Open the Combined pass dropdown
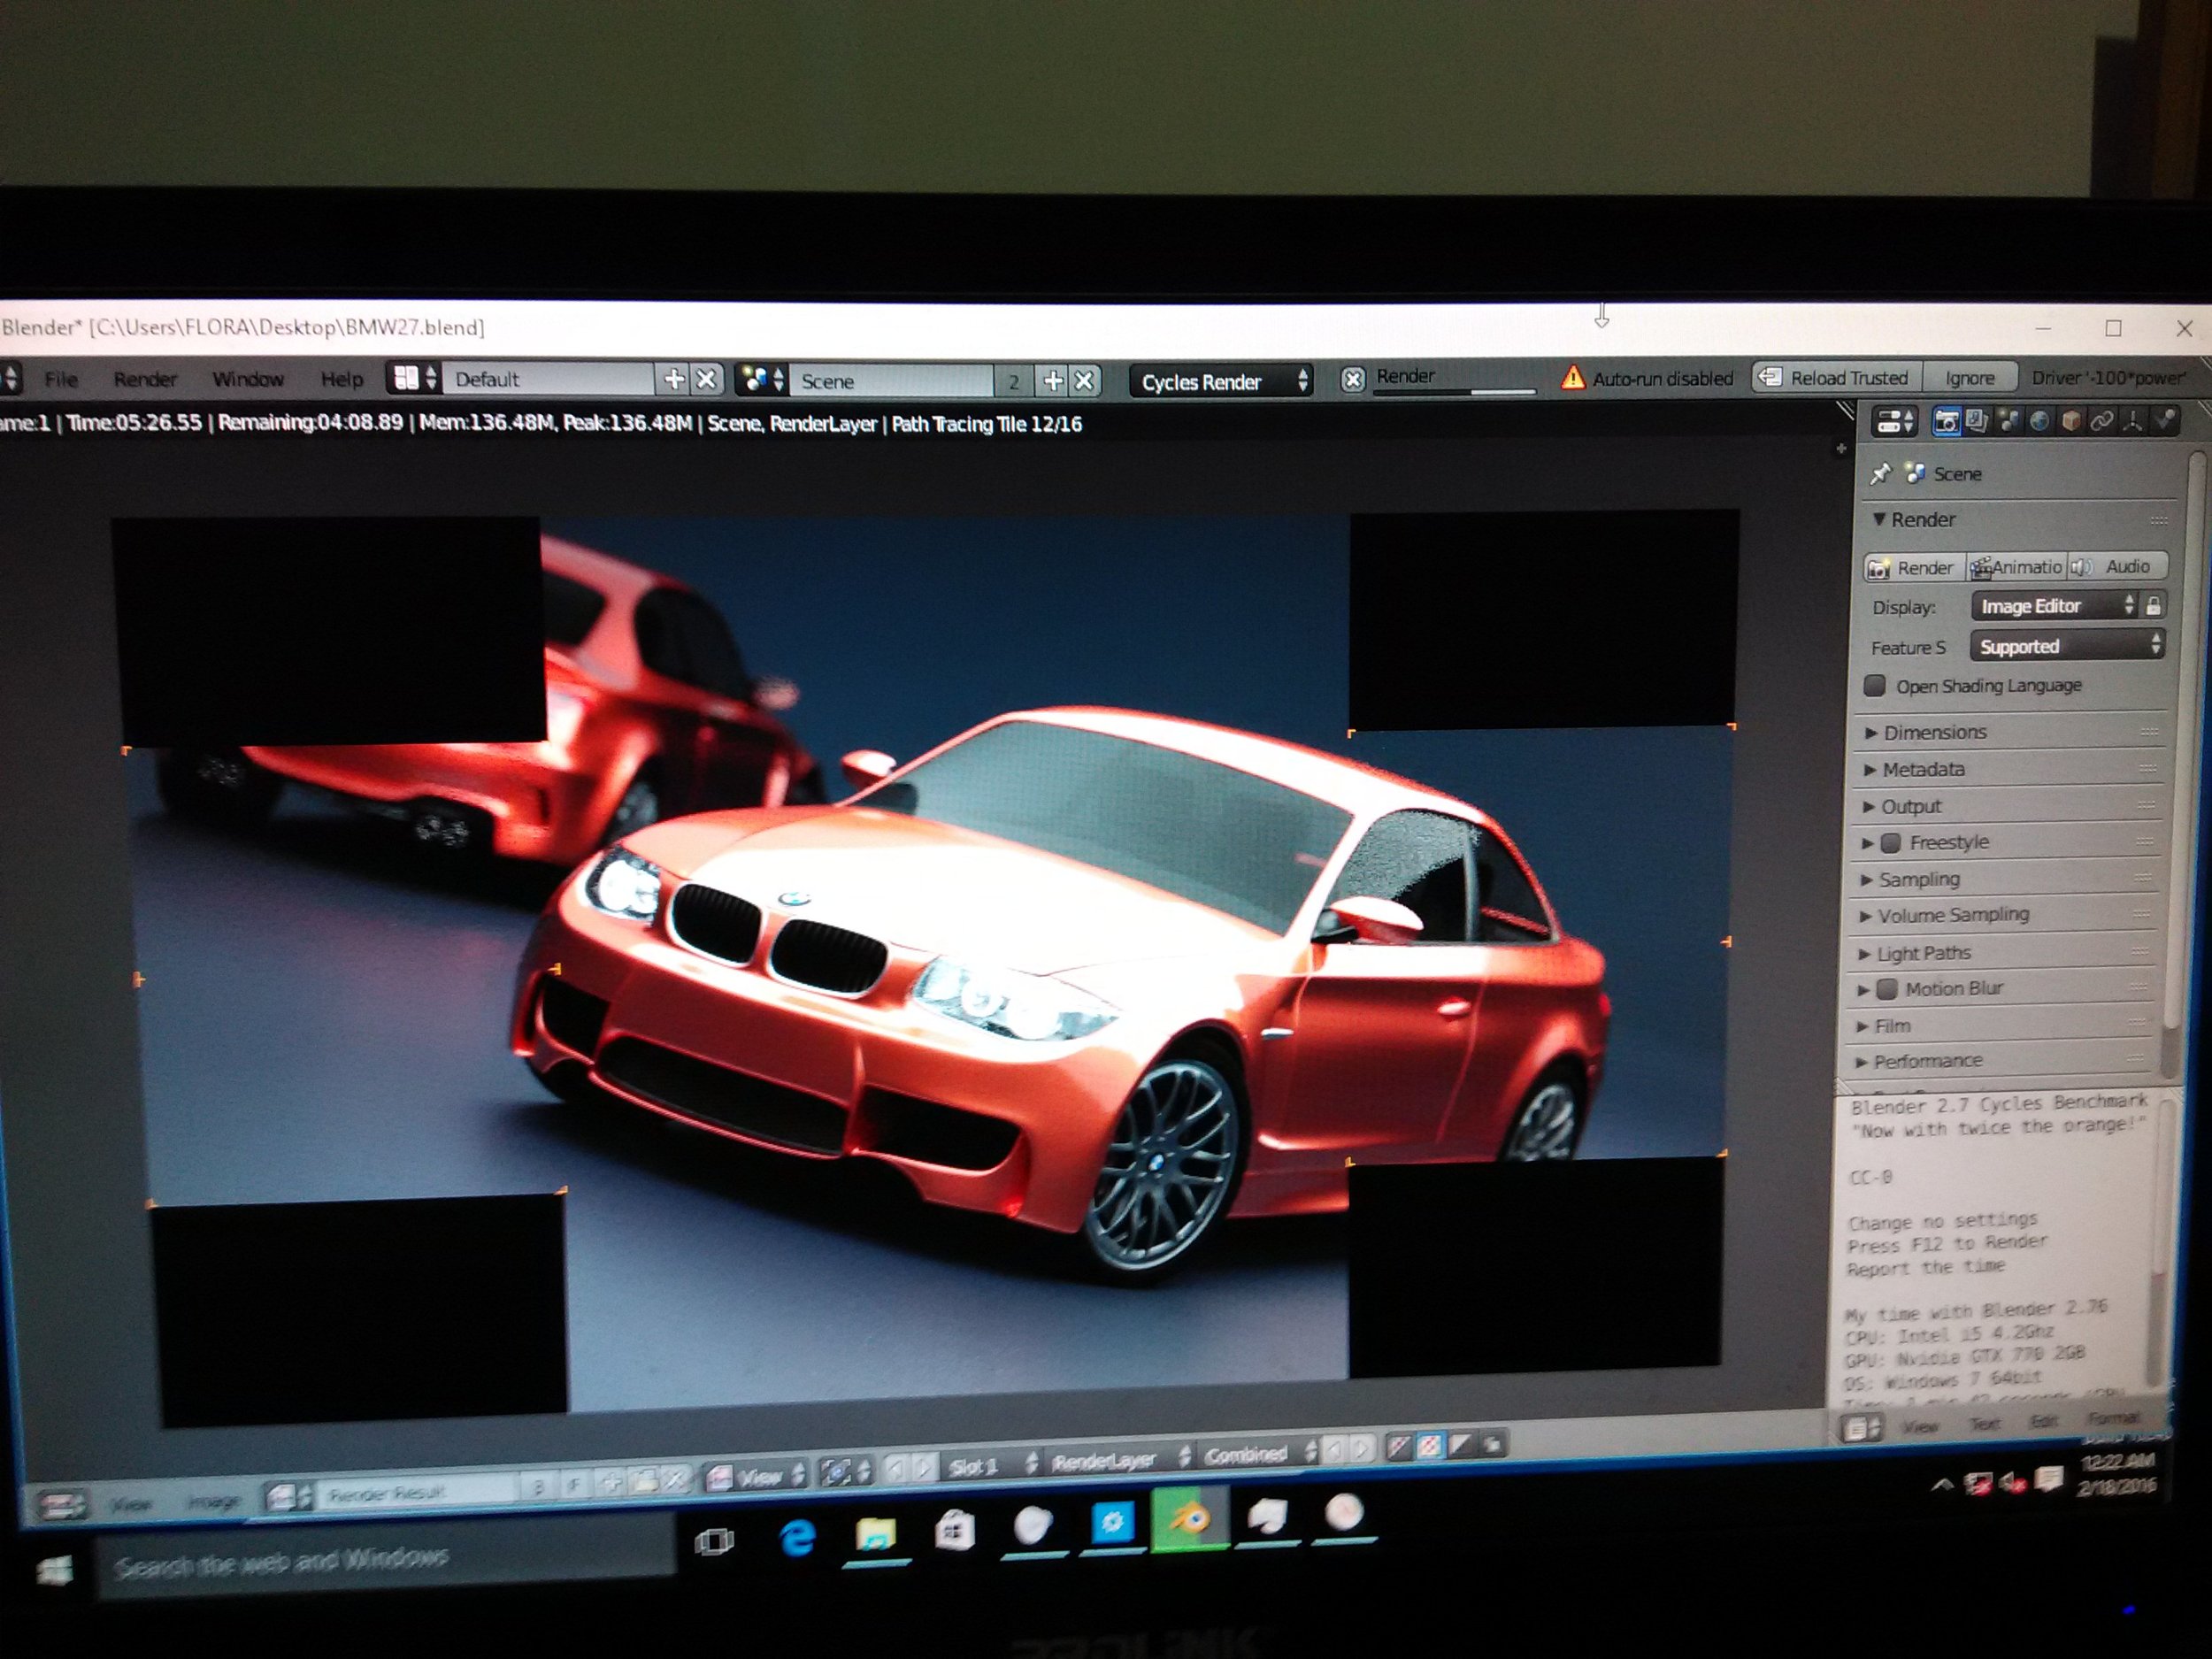This screenshot has height=1659, width=2212. [x=1259, y=1453]
